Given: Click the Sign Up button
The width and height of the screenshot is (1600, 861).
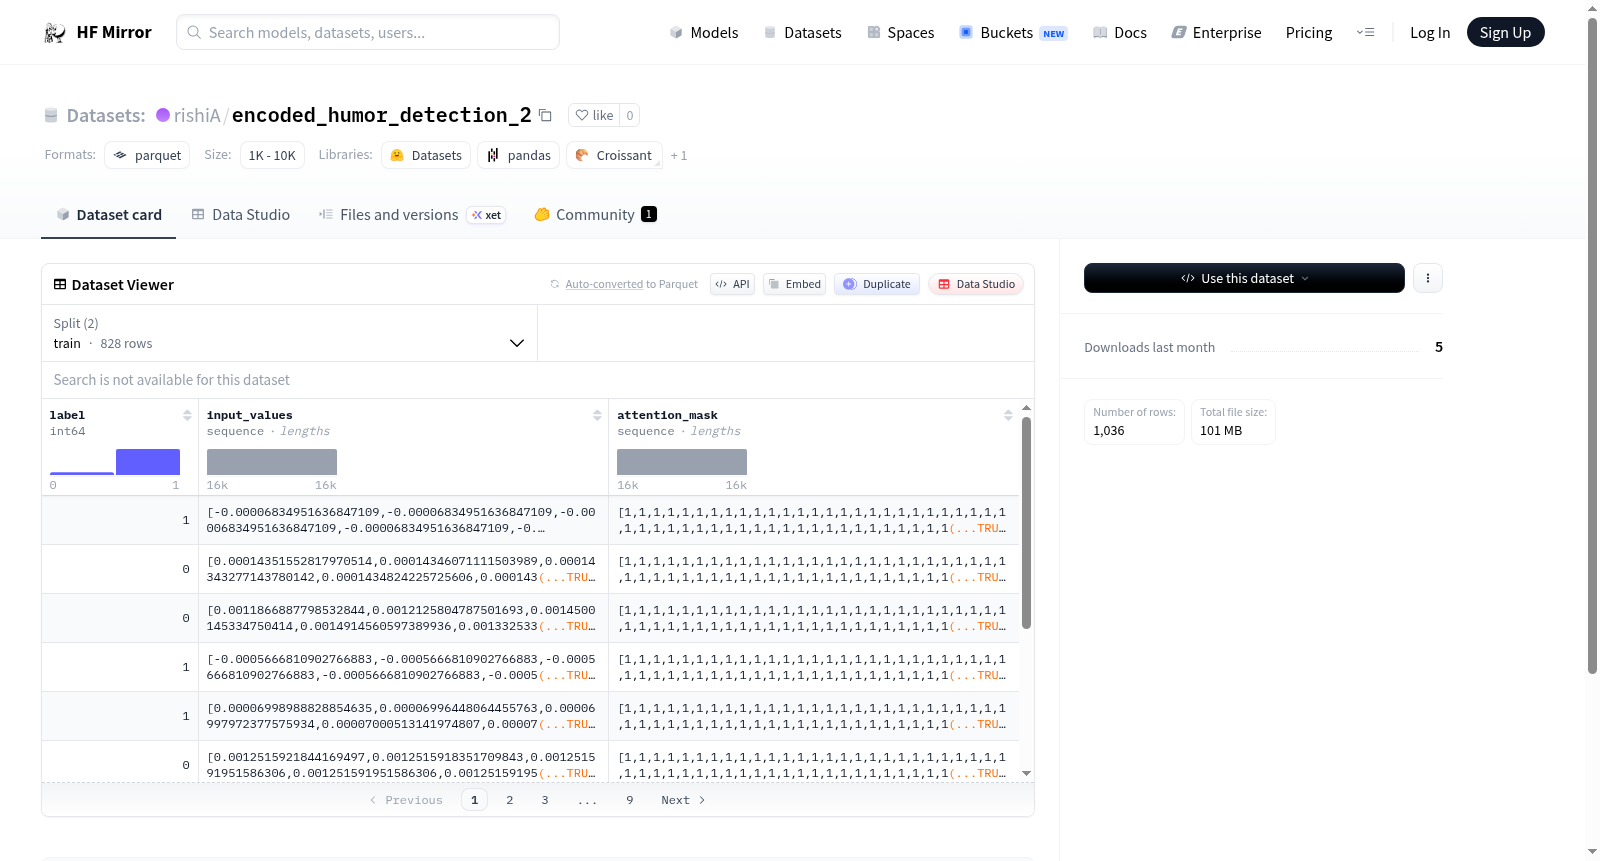Looking at the screenshot, I should tap(1505, 32).
